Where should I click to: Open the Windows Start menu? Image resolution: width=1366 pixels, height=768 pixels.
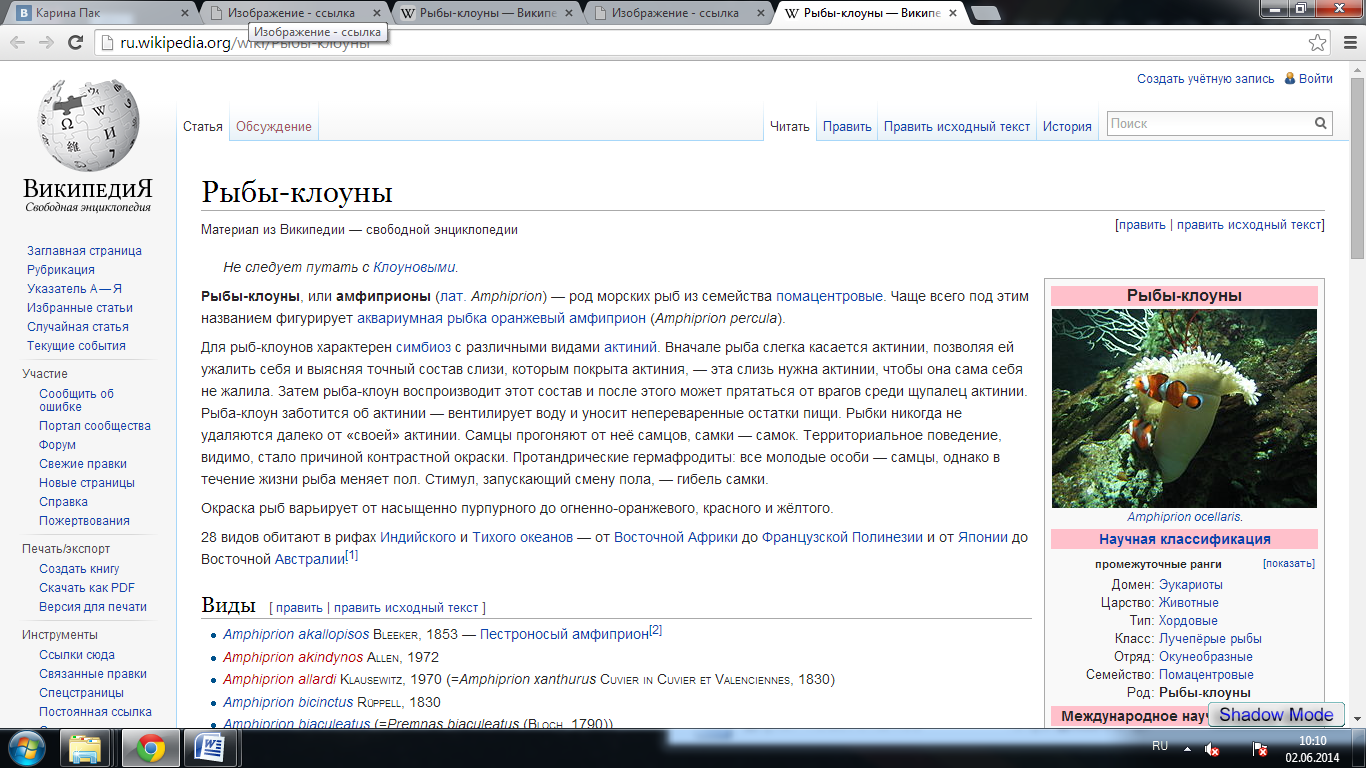(x=28, y=748)
